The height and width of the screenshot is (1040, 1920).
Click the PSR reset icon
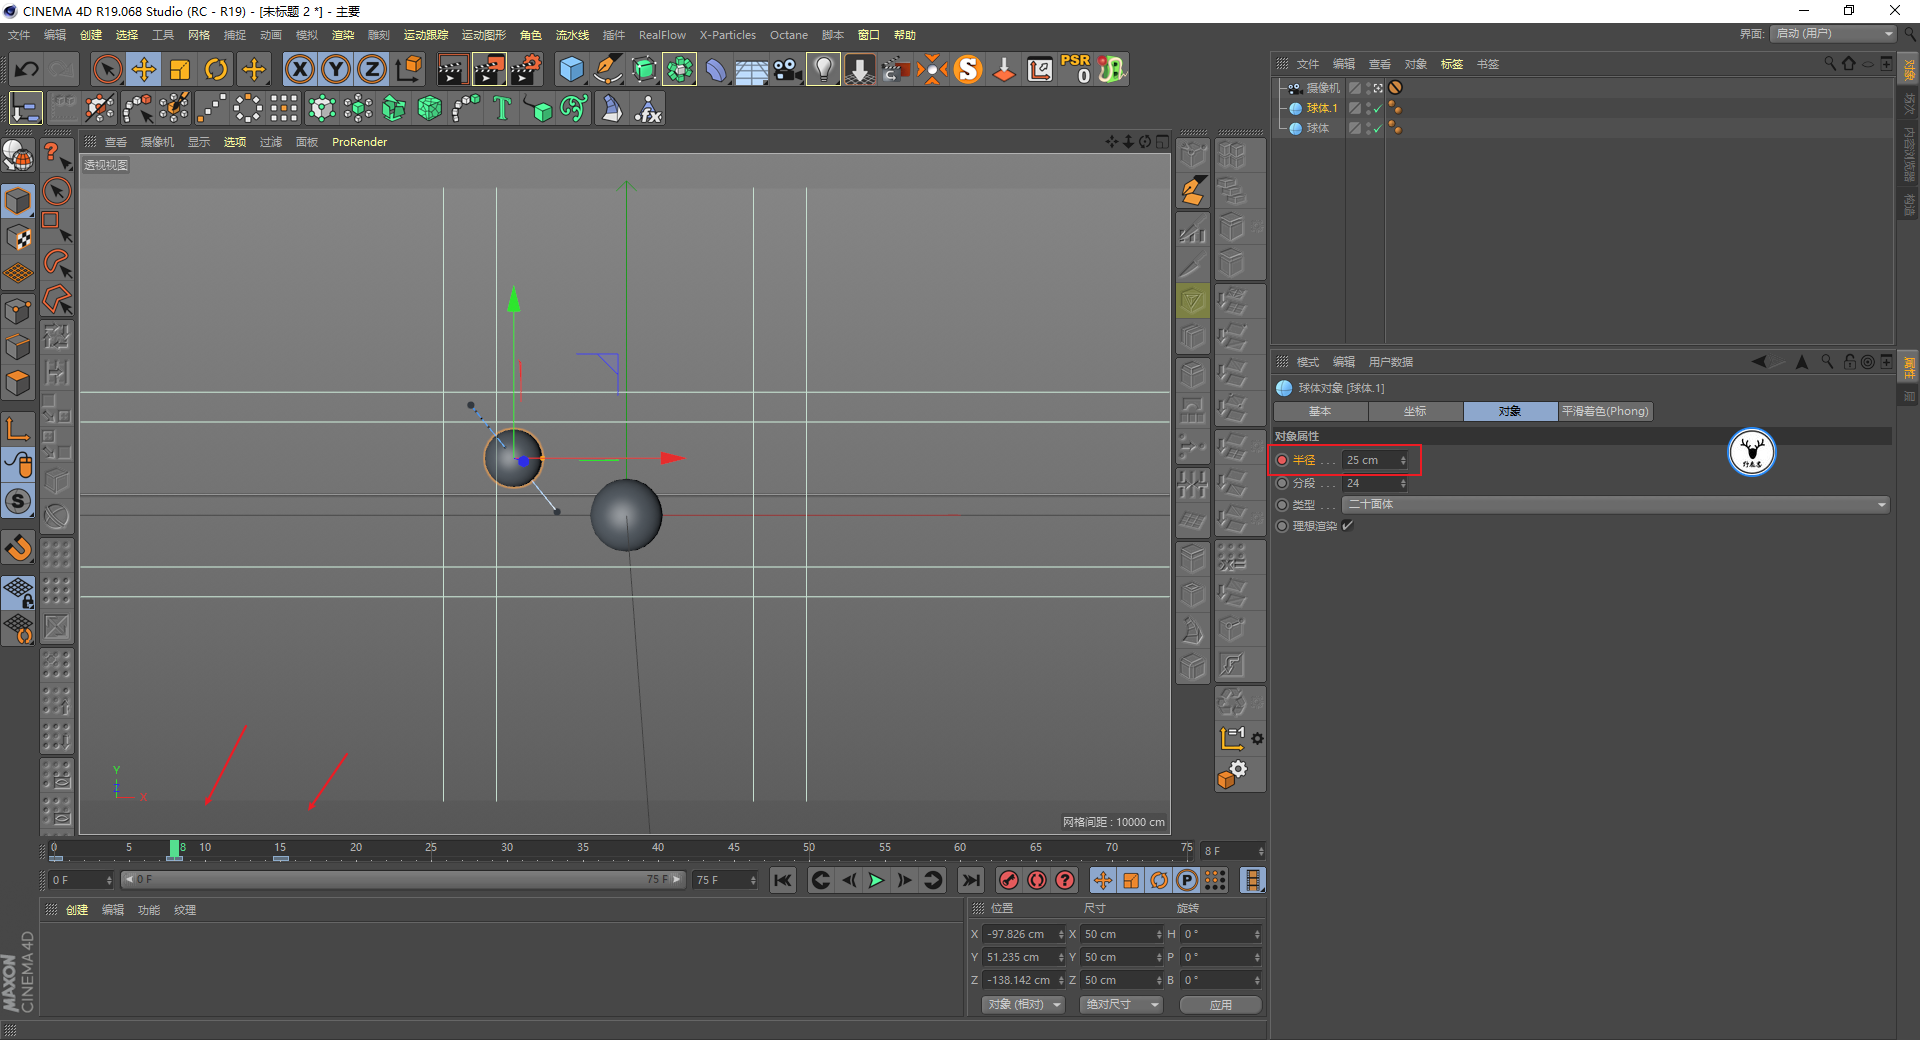click(1076, 69)
